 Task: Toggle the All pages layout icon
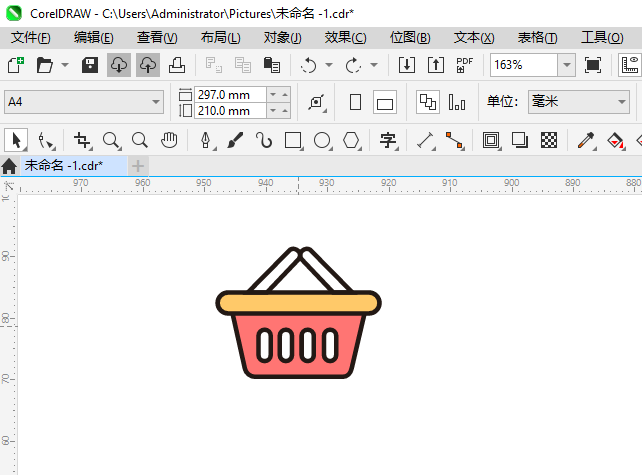[x=428, y=102]
